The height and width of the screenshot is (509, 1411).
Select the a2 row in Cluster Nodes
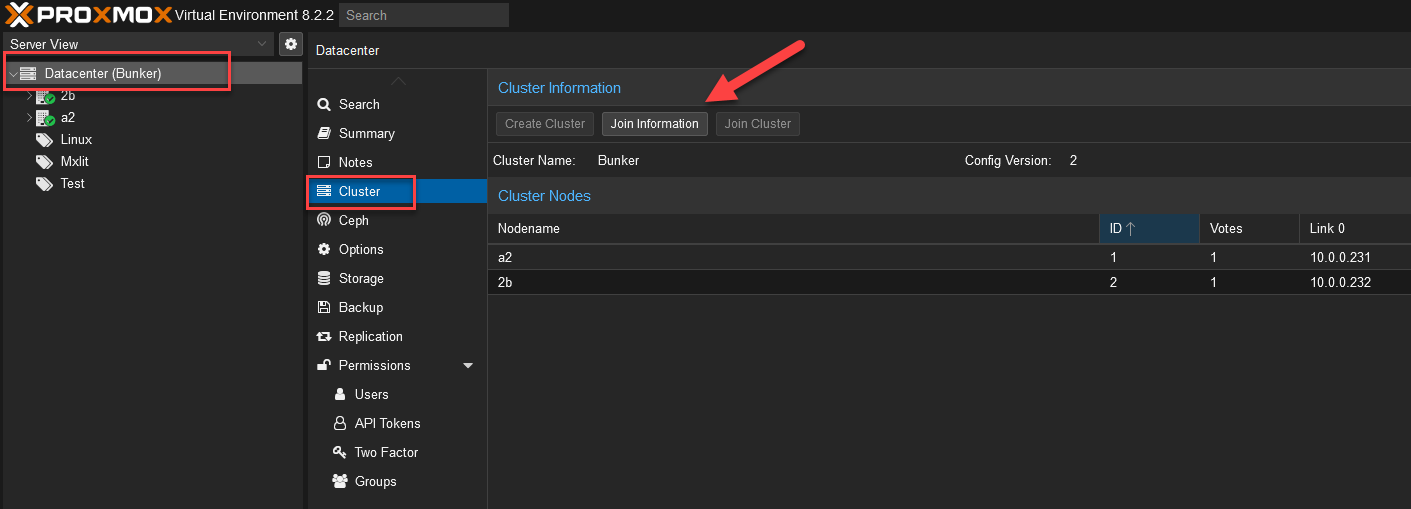point(949,257)
